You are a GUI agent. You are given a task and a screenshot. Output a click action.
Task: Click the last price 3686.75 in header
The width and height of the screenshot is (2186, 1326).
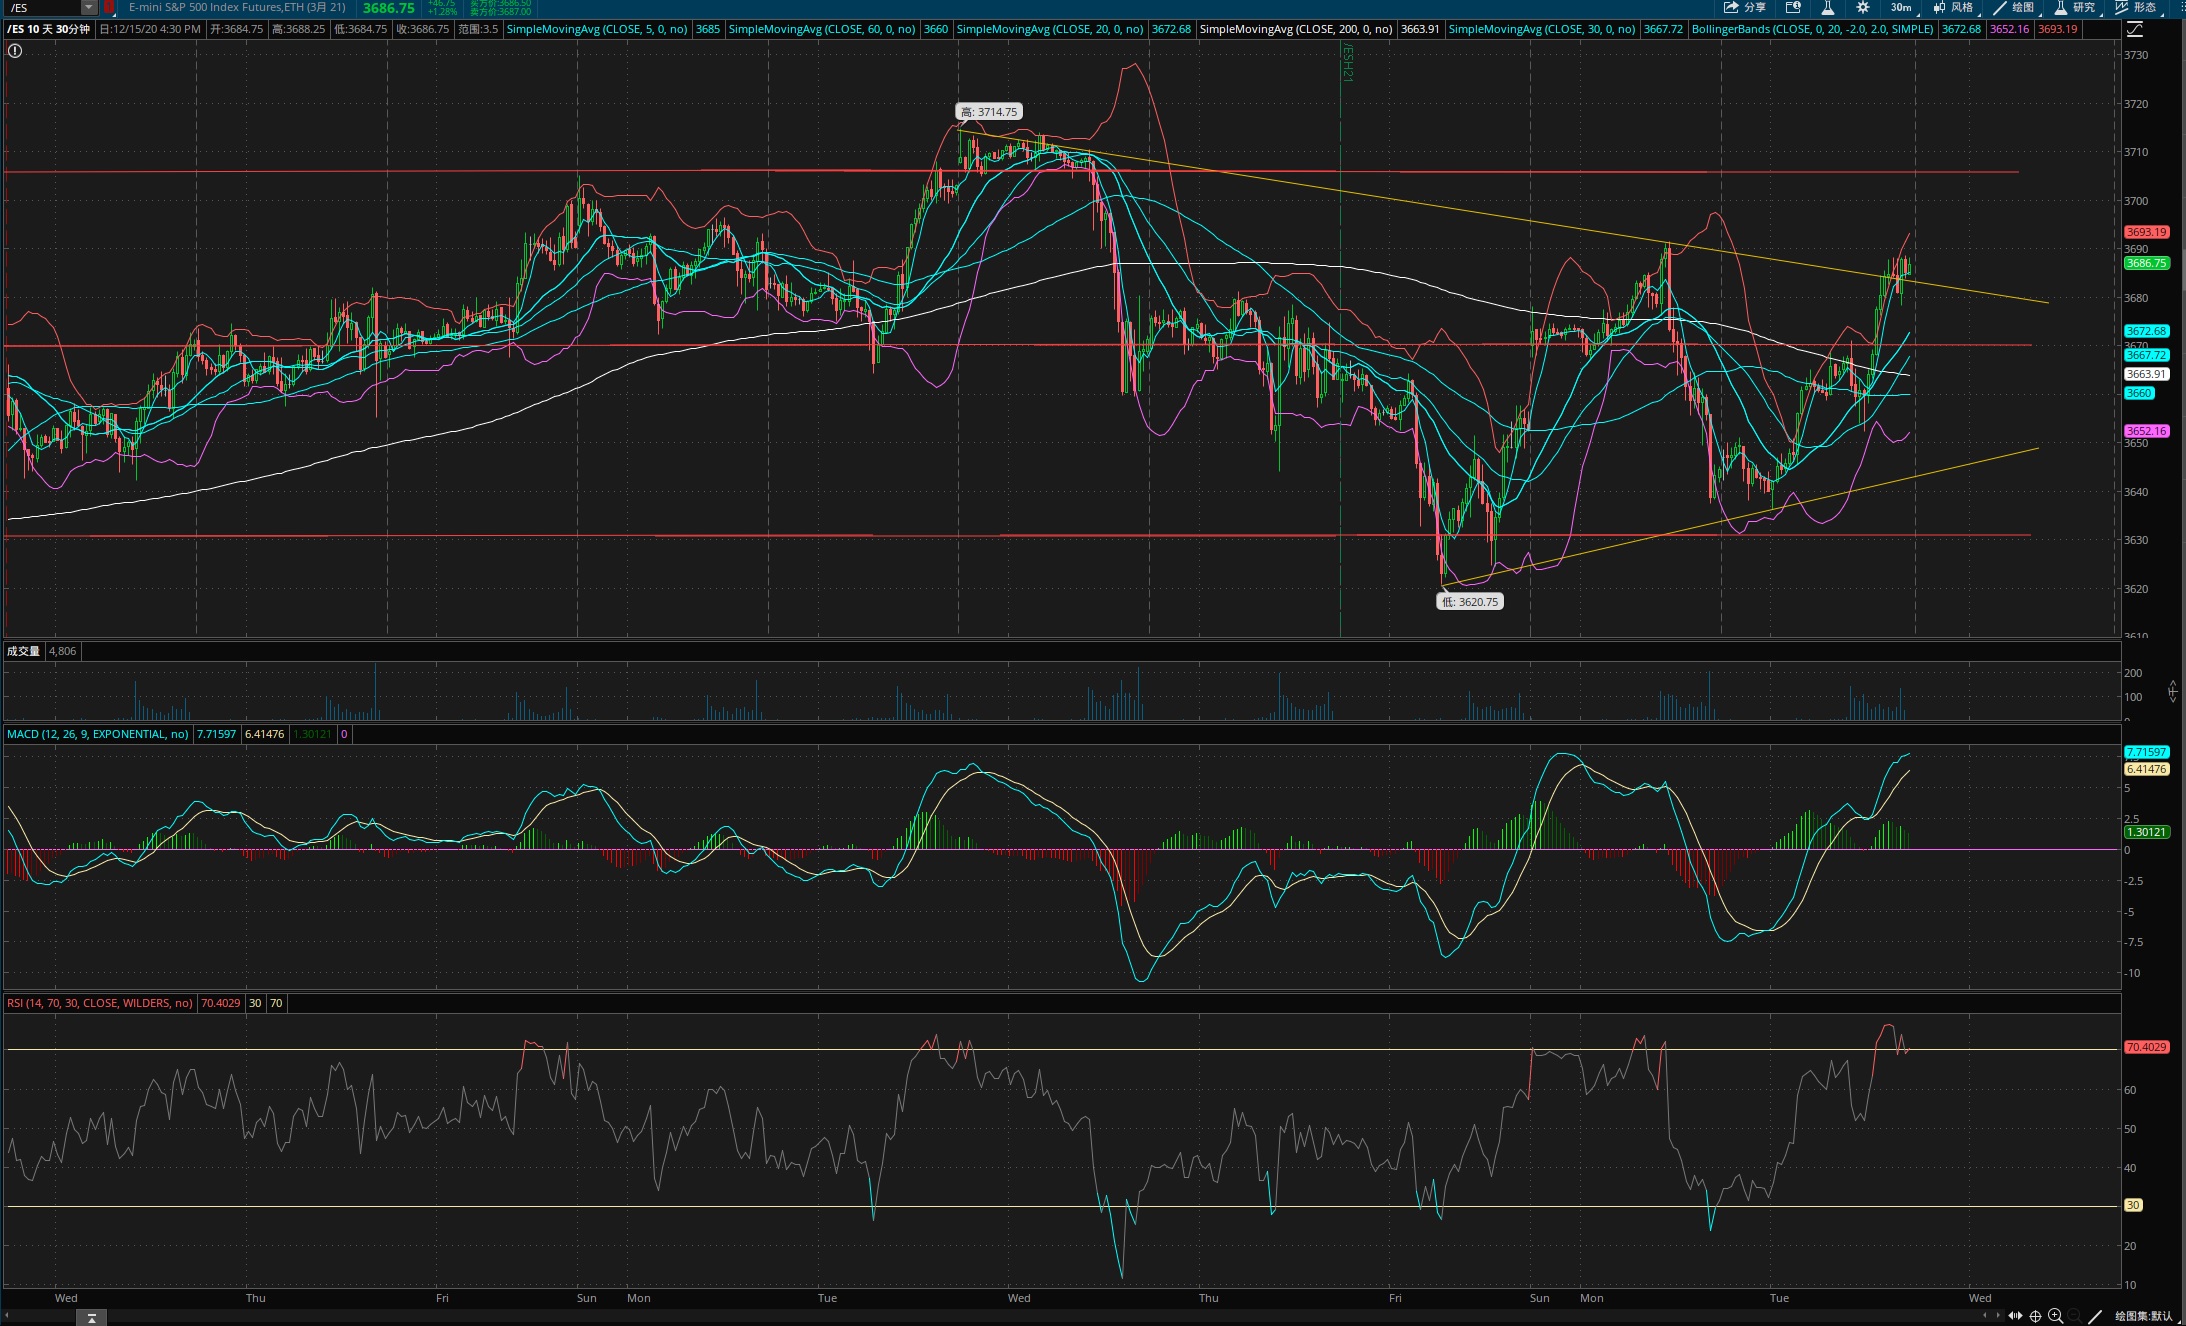[388, 8]
